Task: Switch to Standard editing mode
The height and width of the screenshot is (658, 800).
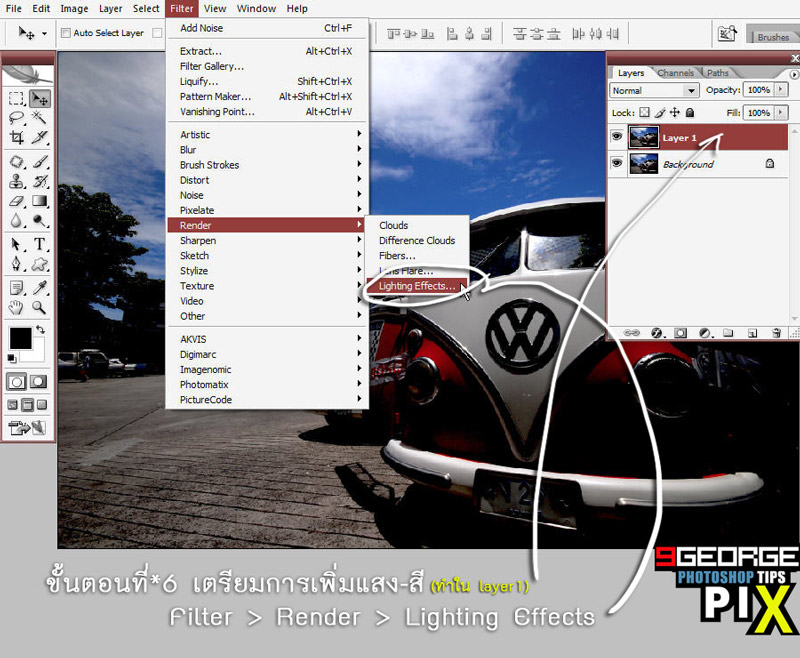Action: [x=16, y=382]
